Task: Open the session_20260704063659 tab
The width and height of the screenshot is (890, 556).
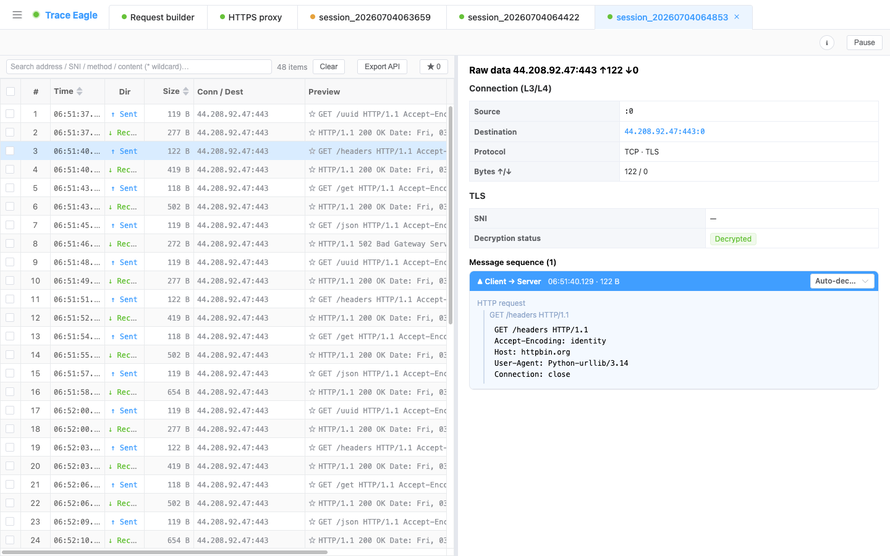Action: tap(370, 17)
